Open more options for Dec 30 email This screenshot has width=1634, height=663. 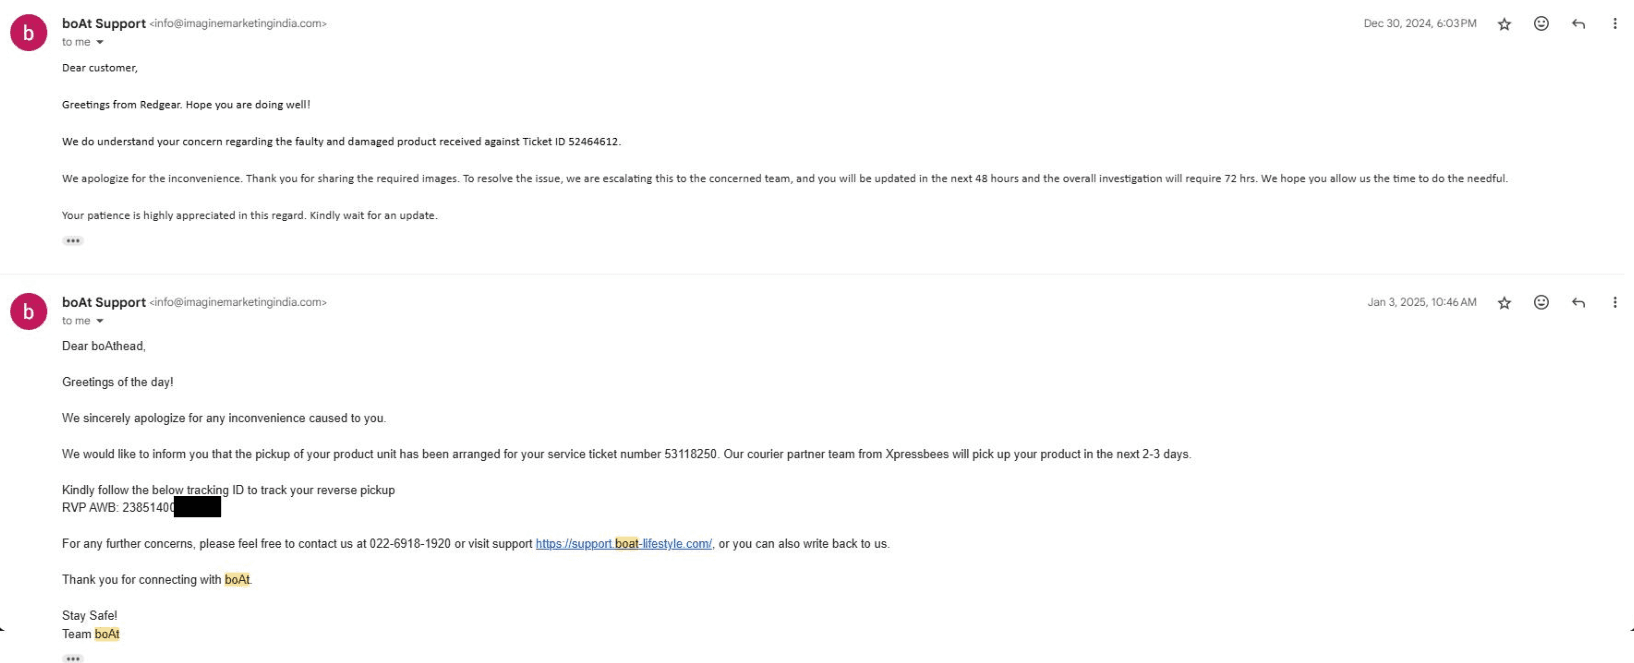[x=1614, y=24]
